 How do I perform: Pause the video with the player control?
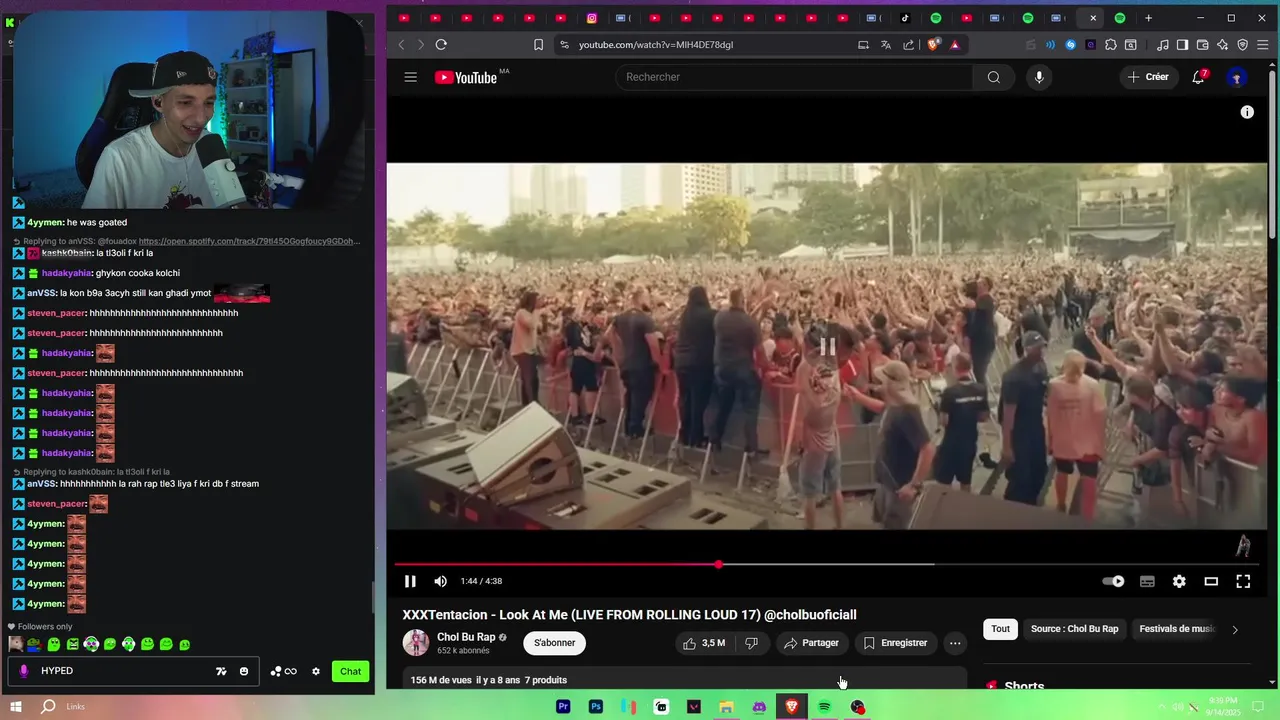[x=410, y=581]
